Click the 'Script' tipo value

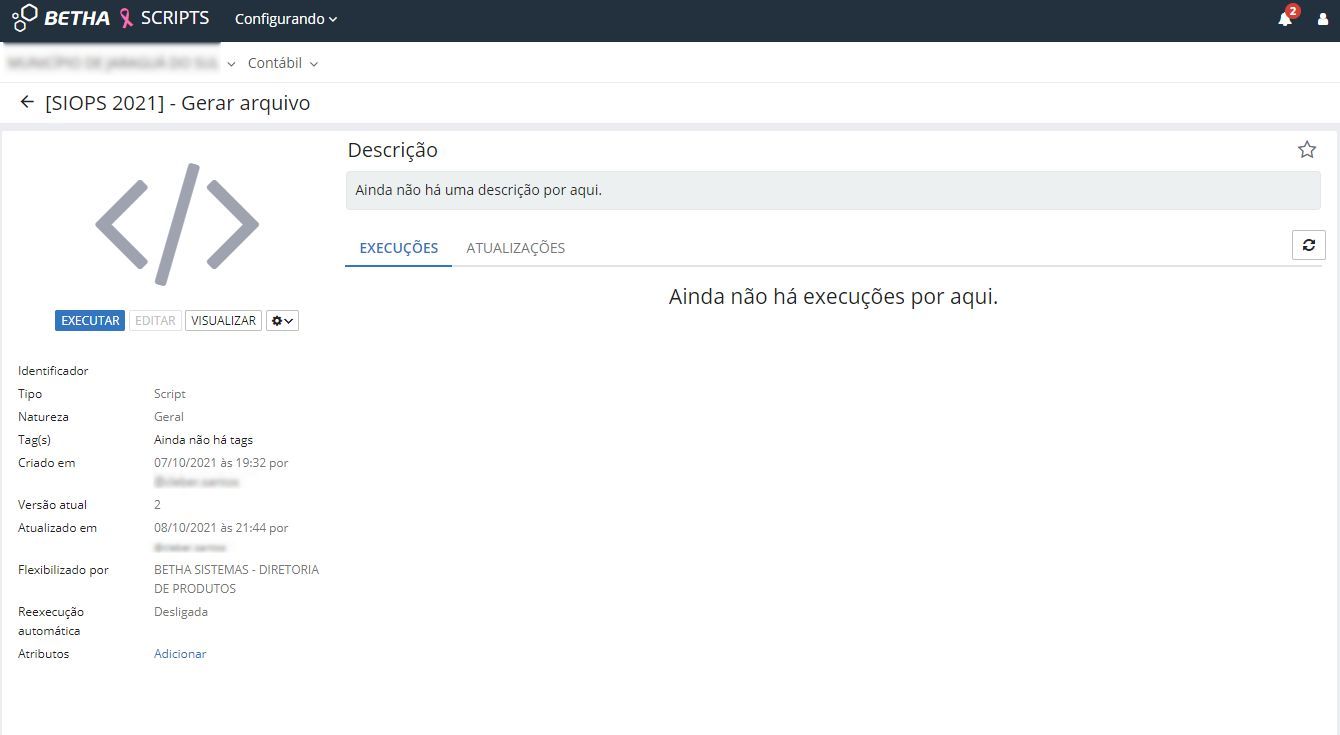tap(170, 394)
